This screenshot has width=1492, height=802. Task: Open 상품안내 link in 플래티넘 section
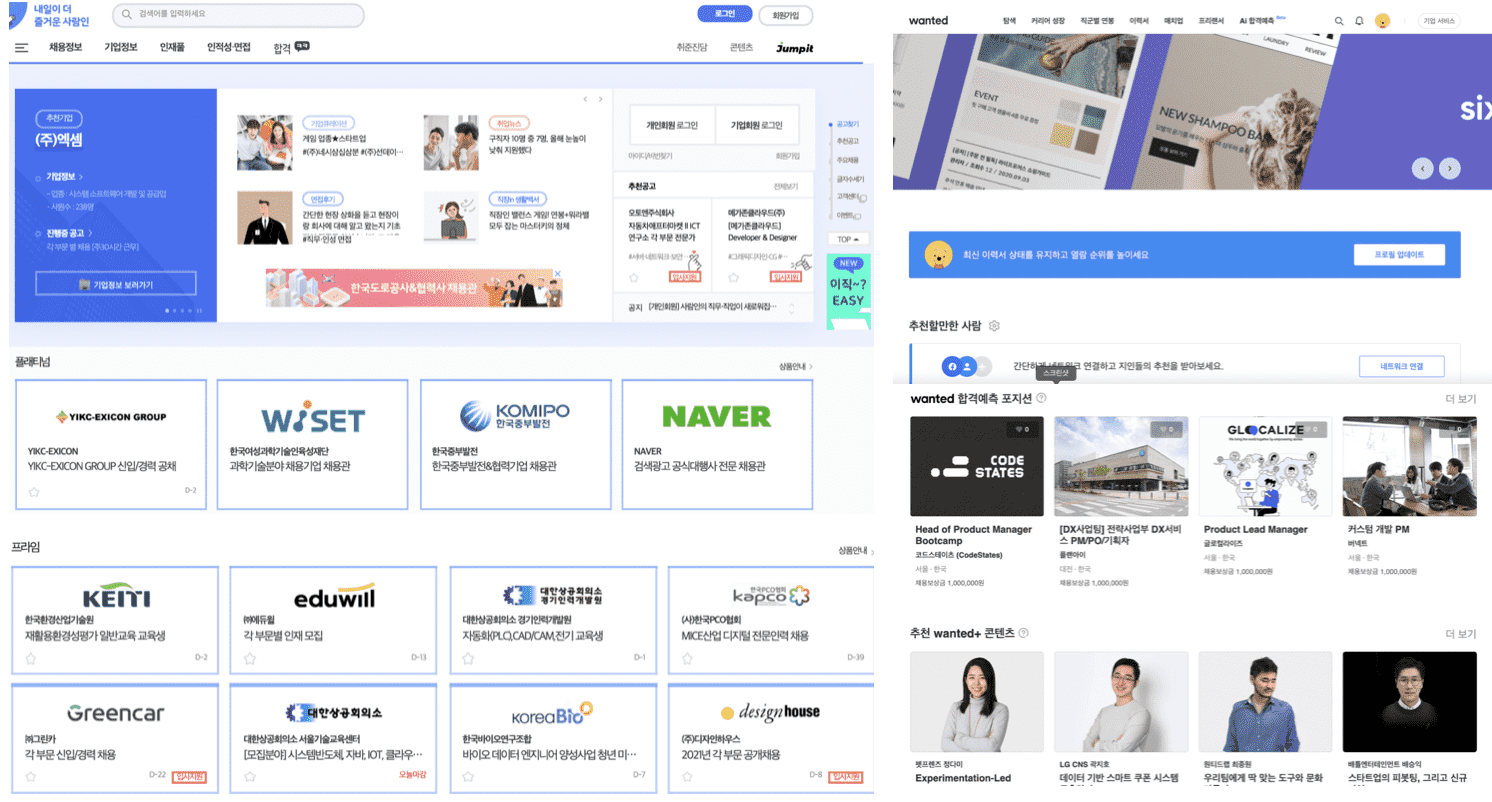pos(796,367)
